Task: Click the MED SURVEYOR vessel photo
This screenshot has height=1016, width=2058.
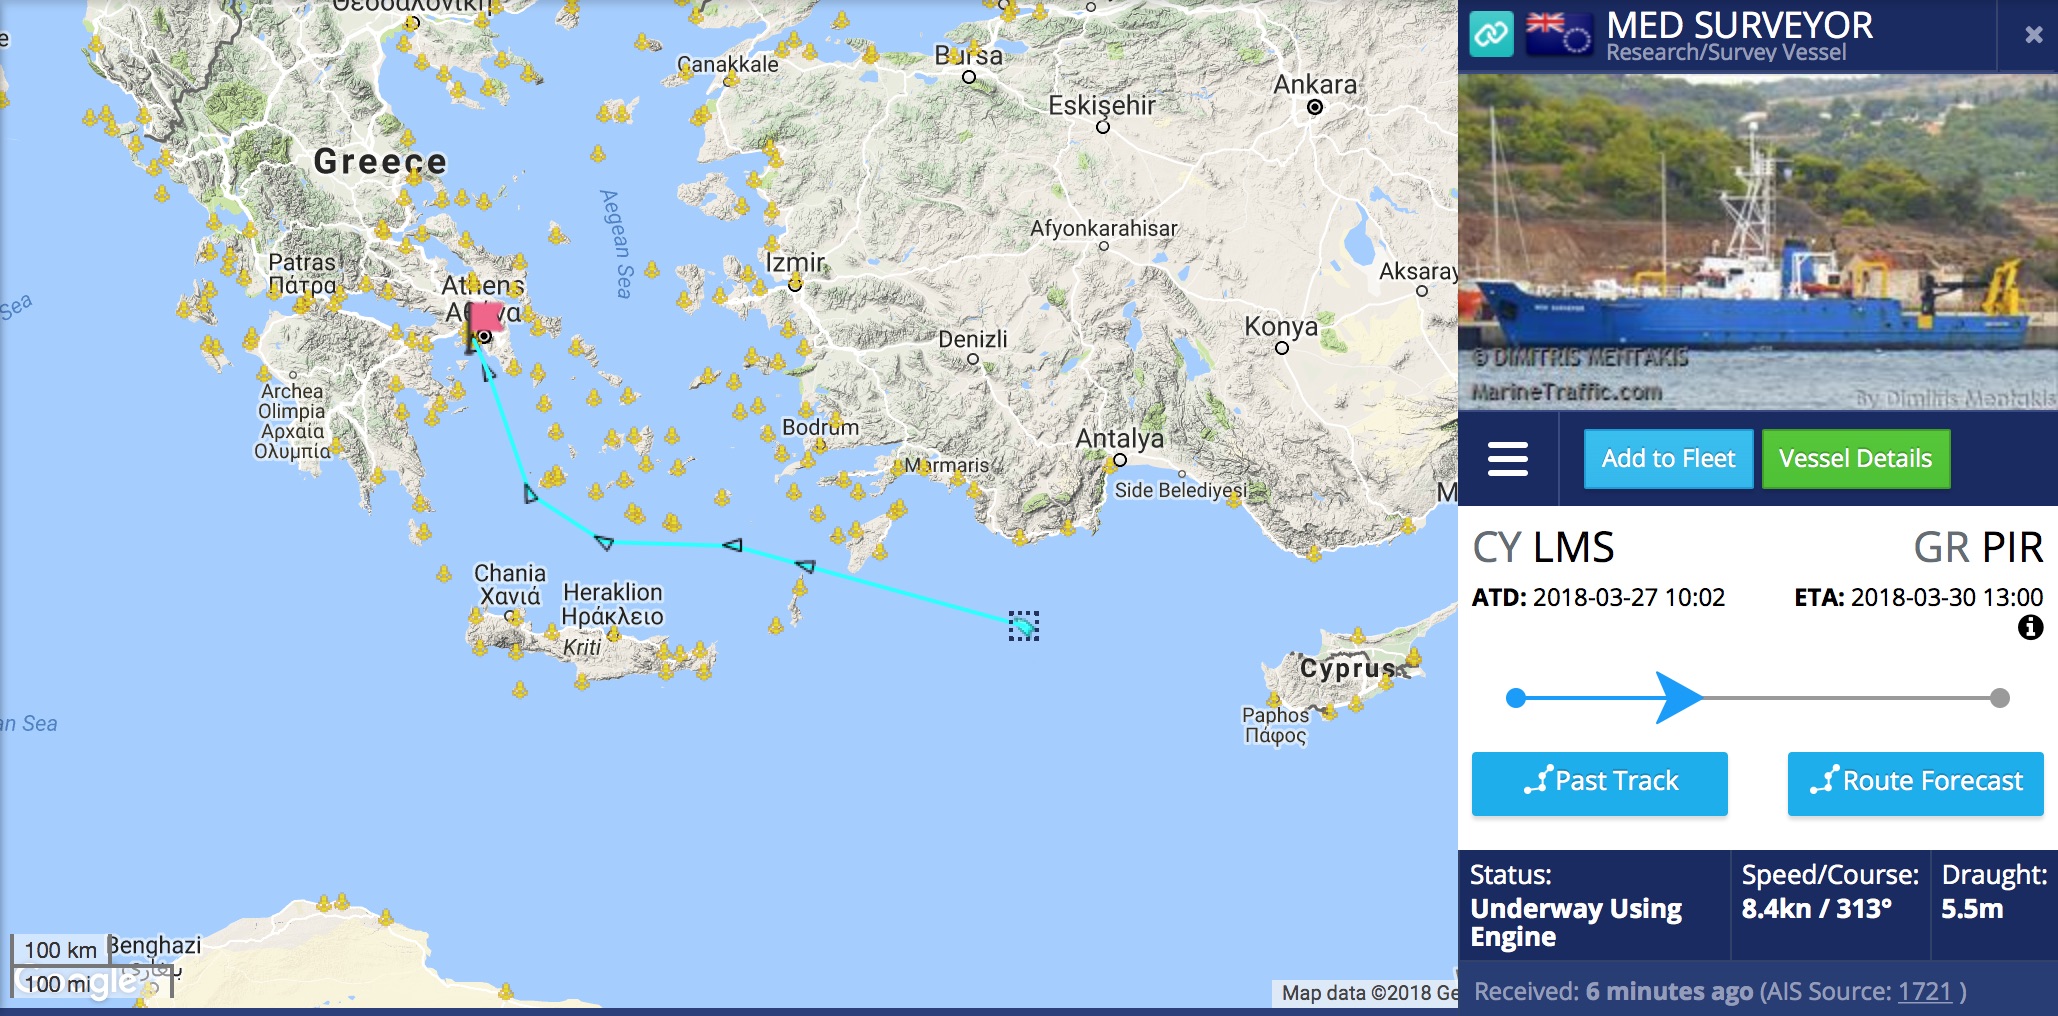Action: tap(1757, 241)
